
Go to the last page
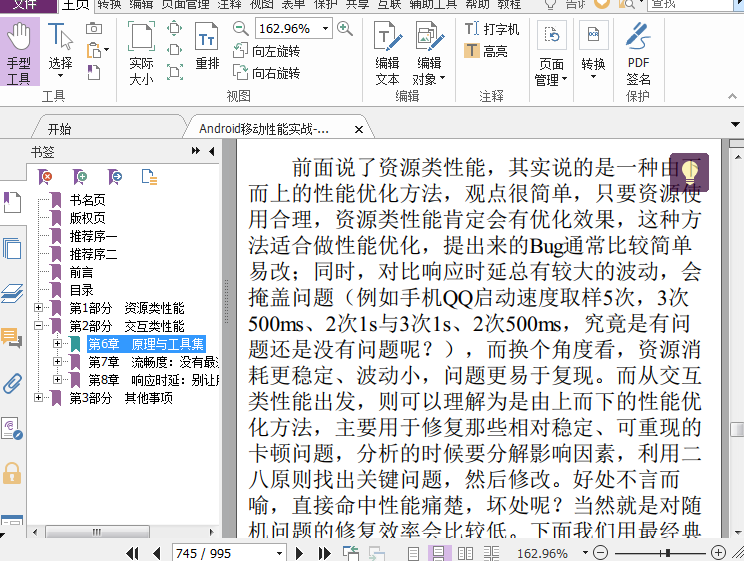[x=325, y=553]
